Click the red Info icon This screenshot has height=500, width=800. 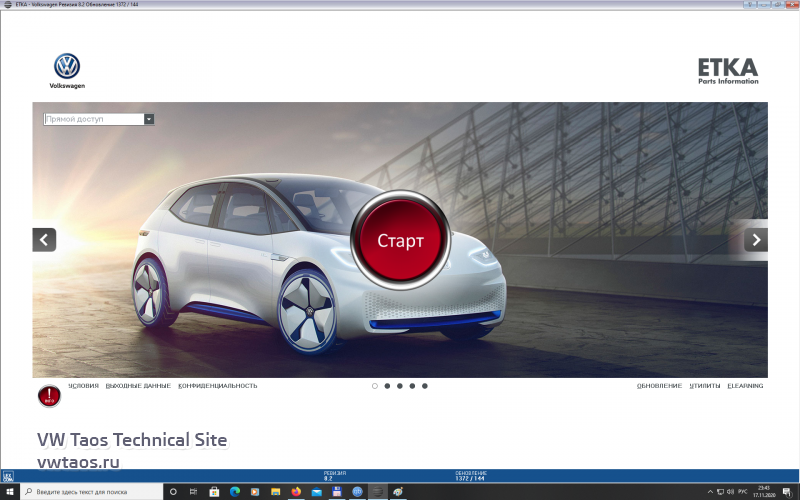(49, 396)
